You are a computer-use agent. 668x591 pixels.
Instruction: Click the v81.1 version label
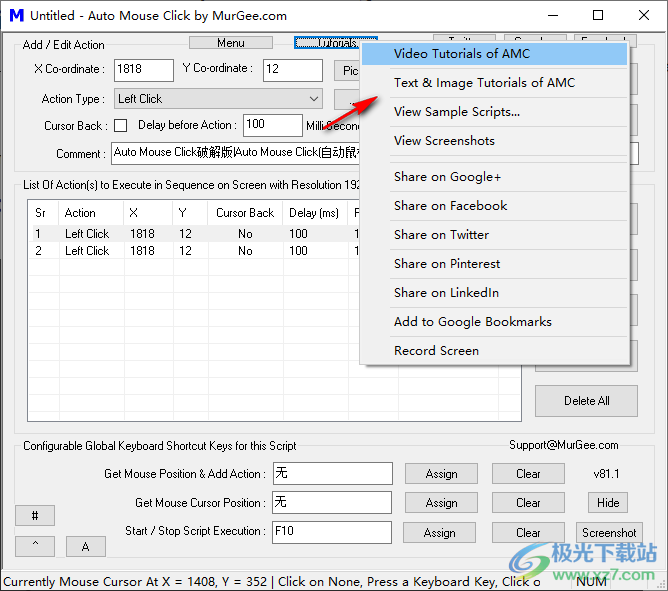(x=606, y=474)
